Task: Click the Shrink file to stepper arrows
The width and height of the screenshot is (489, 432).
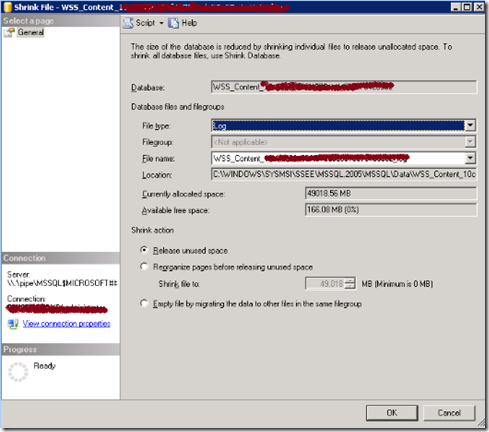Action: (x=350, y=284)
